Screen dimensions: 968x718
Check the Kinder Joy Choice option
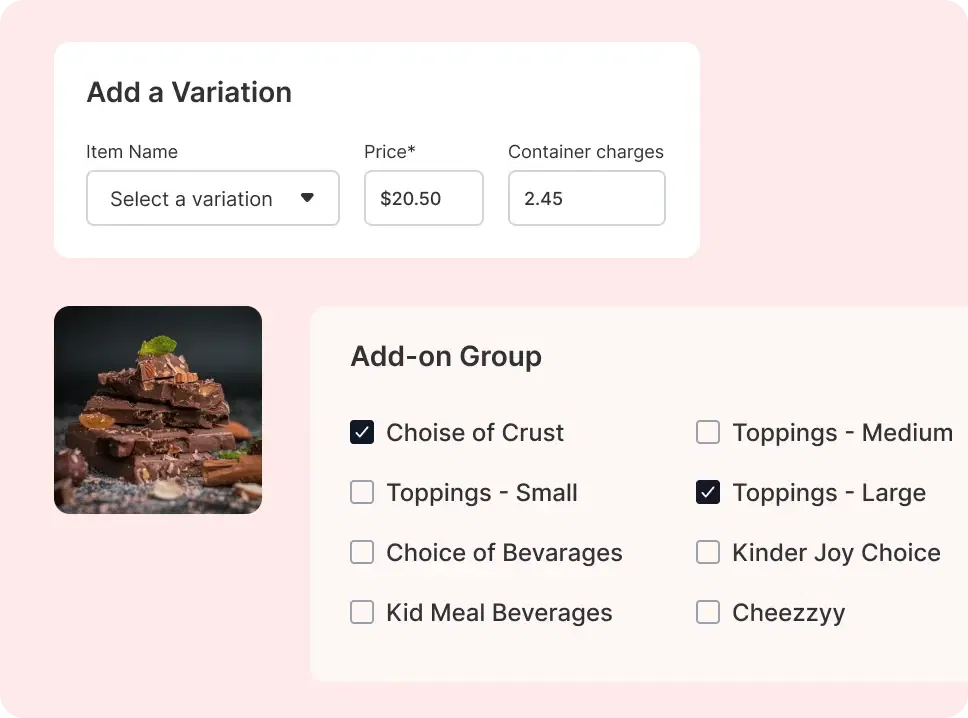(x=708, y=552)
